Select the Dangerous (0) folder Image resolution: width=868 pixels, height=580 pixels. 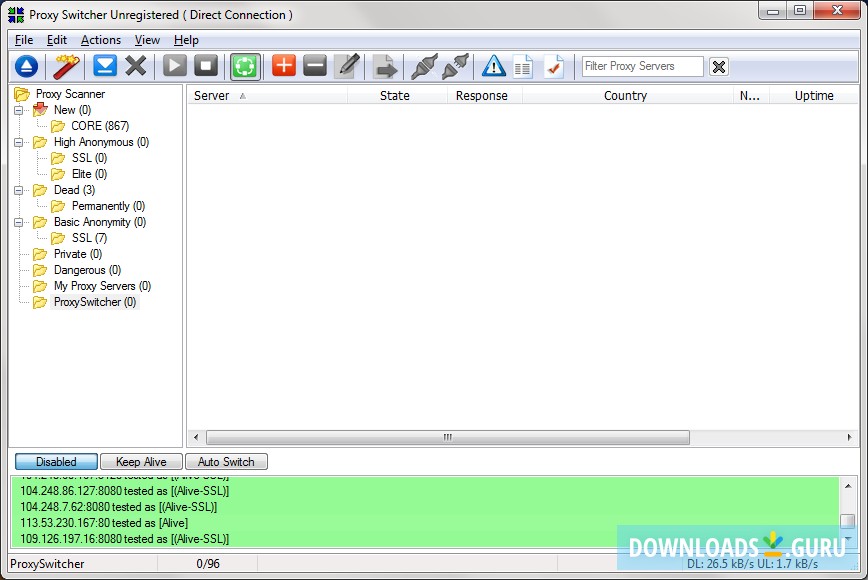click(x=87, y=271)
